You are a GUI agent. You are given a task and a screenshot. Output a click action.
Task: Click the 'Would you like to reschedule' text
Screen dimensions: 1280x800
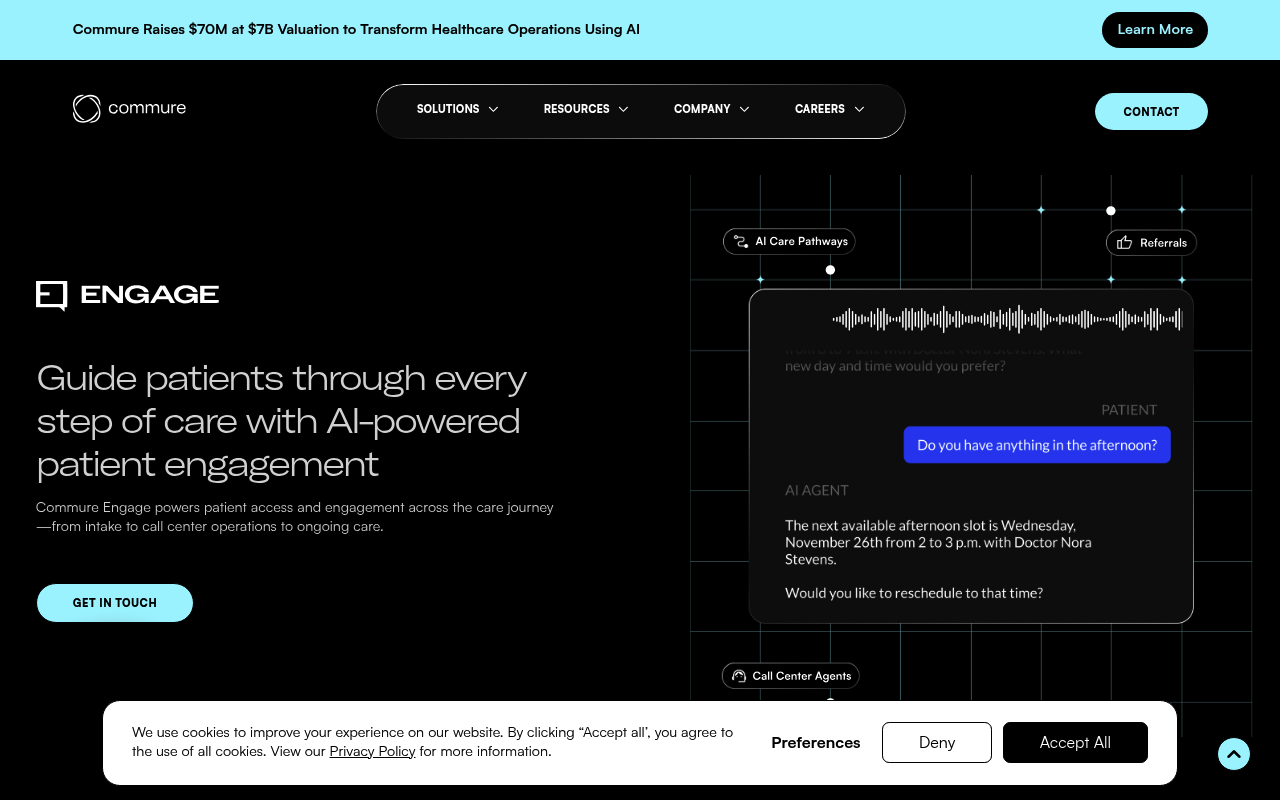click(914, 593)
